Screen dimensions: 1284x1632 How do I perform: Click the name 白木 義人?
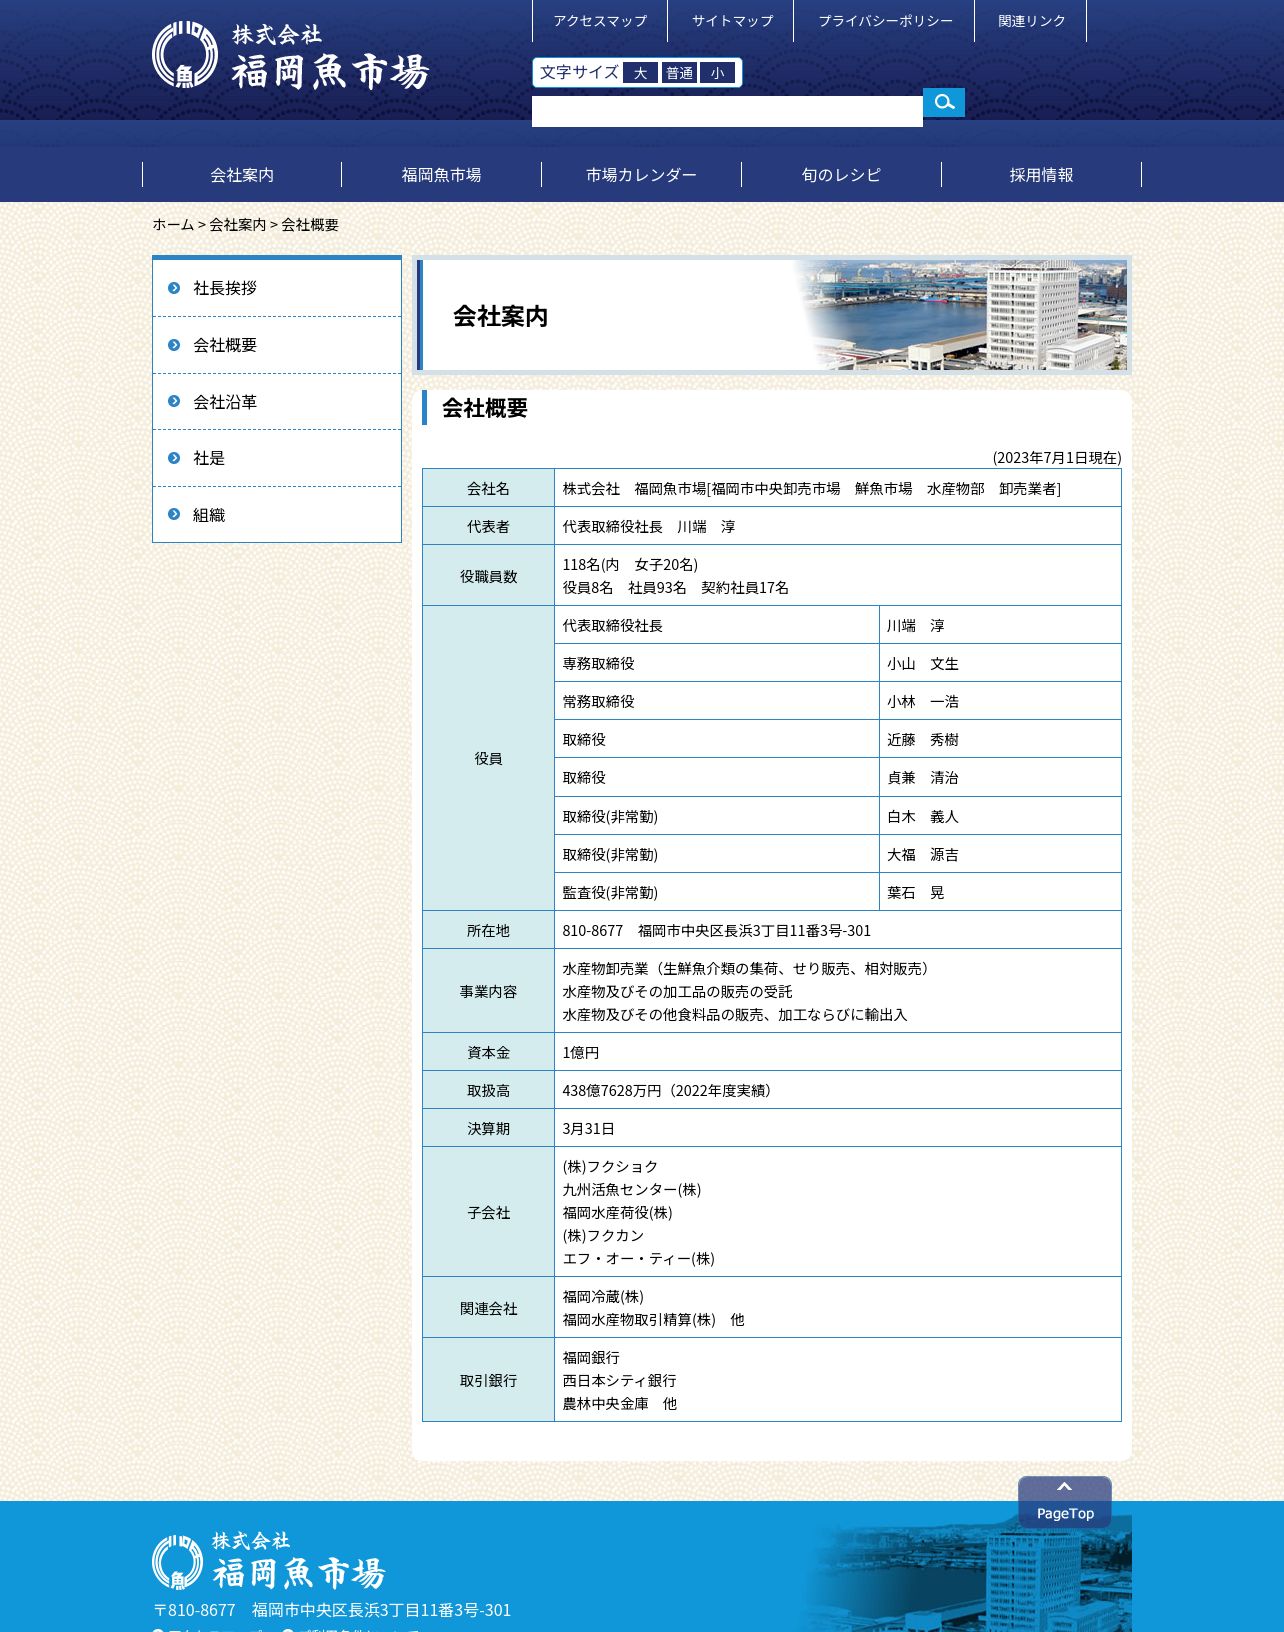coord(923,816)
